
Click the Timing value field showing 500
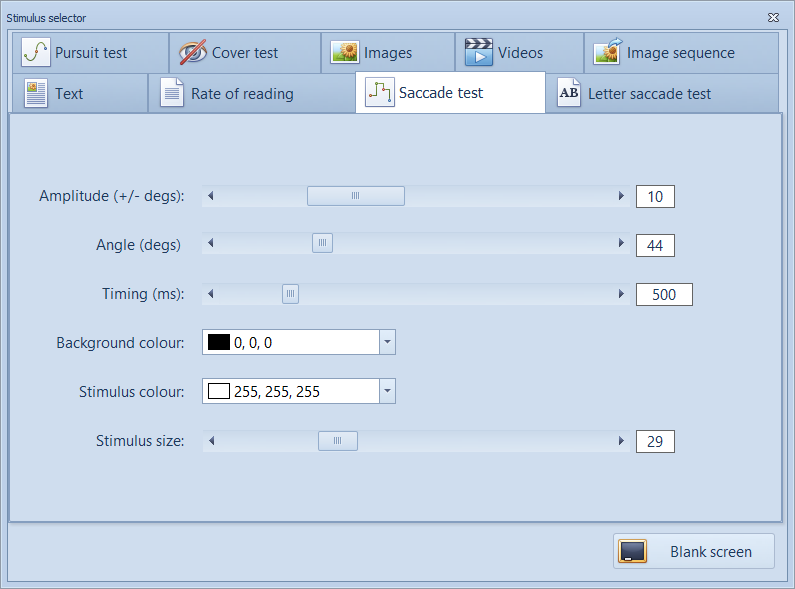[x=664, y=294]
